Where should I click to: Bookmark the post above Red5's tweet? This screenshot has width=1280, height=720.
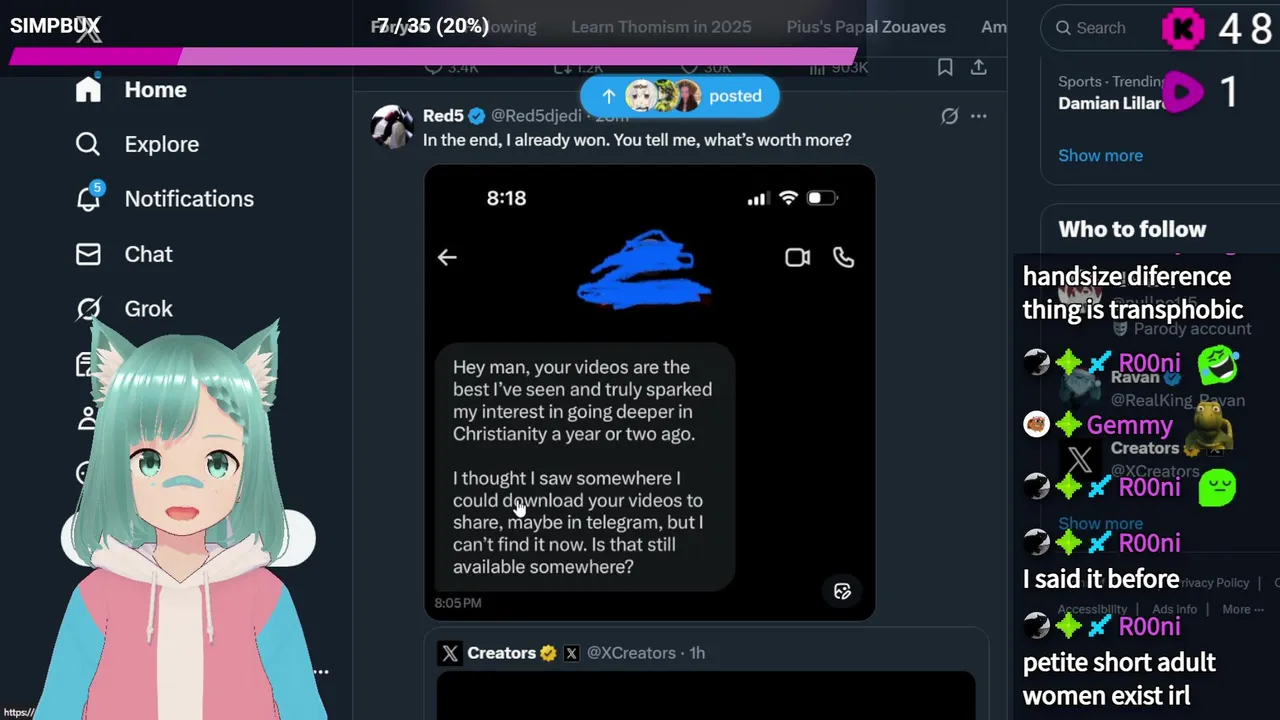click(945, 67)
